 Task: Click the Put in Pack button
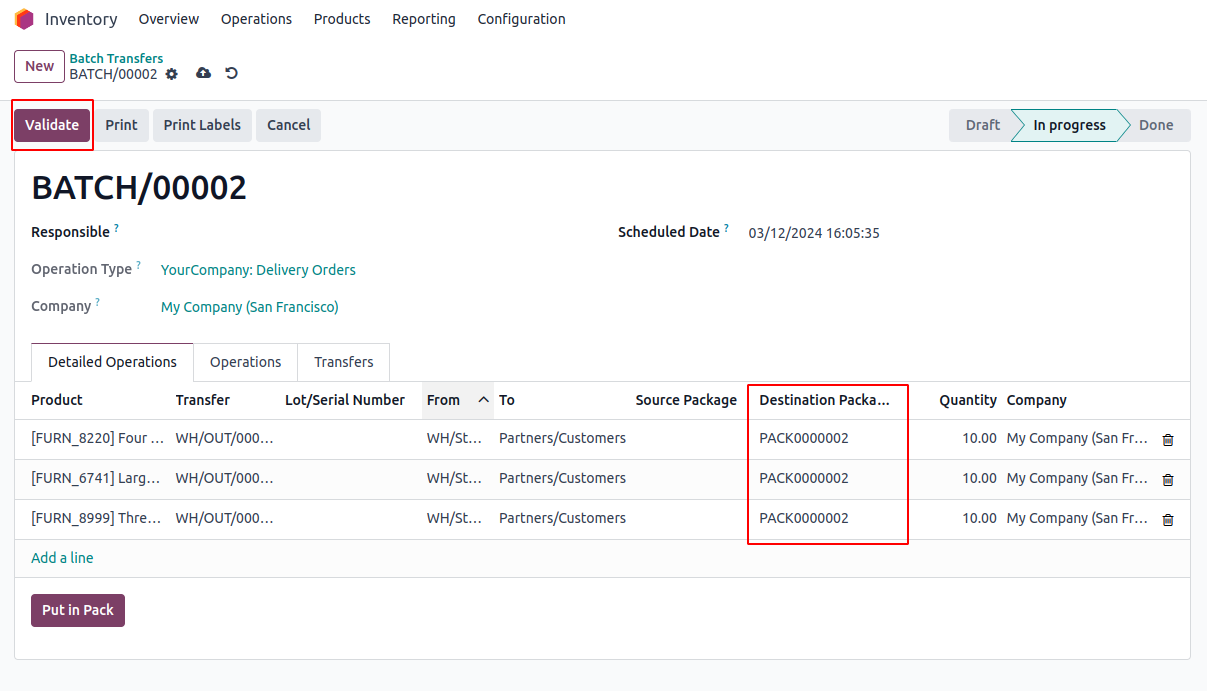(x=78, y=610)
